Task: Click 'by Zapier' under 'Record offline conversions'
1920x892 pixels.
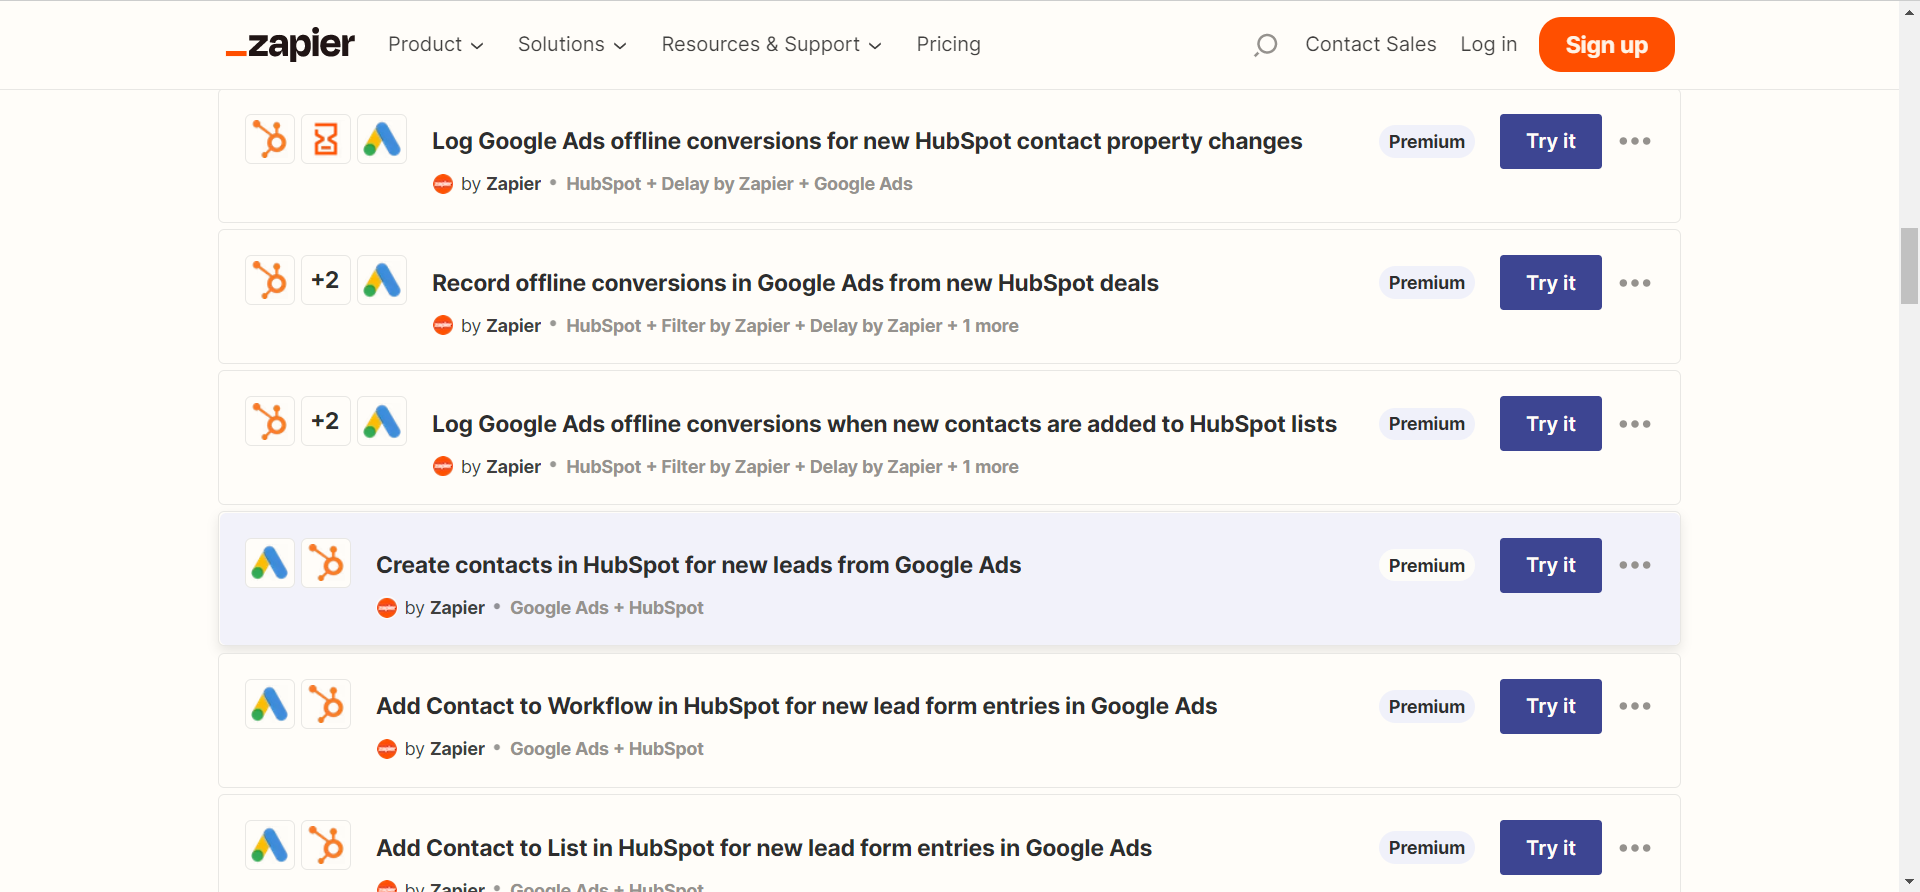Action: pyautogui.click(x=501, y=326)
